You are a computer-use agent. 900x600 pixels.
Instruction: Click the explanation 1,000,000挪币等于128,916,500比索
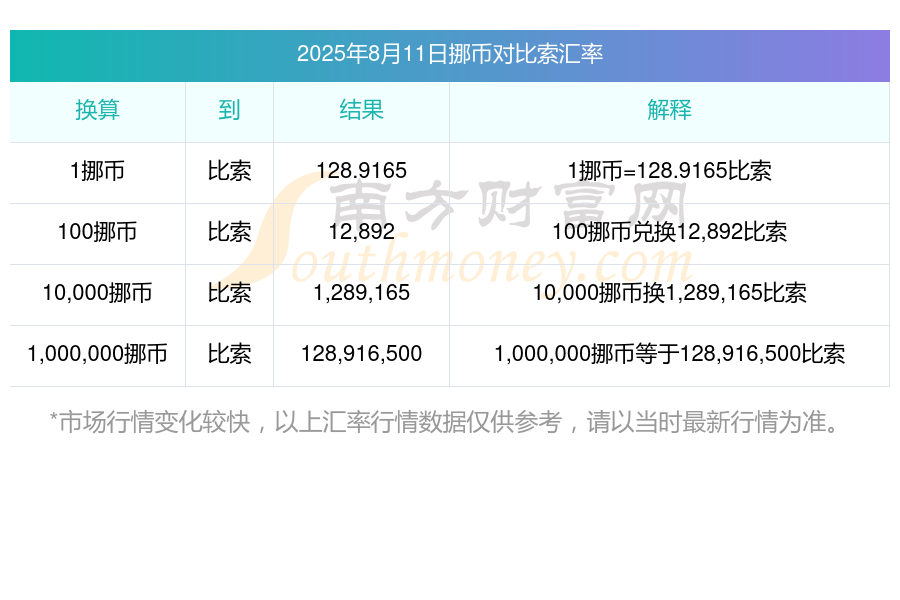pos(669,354)
